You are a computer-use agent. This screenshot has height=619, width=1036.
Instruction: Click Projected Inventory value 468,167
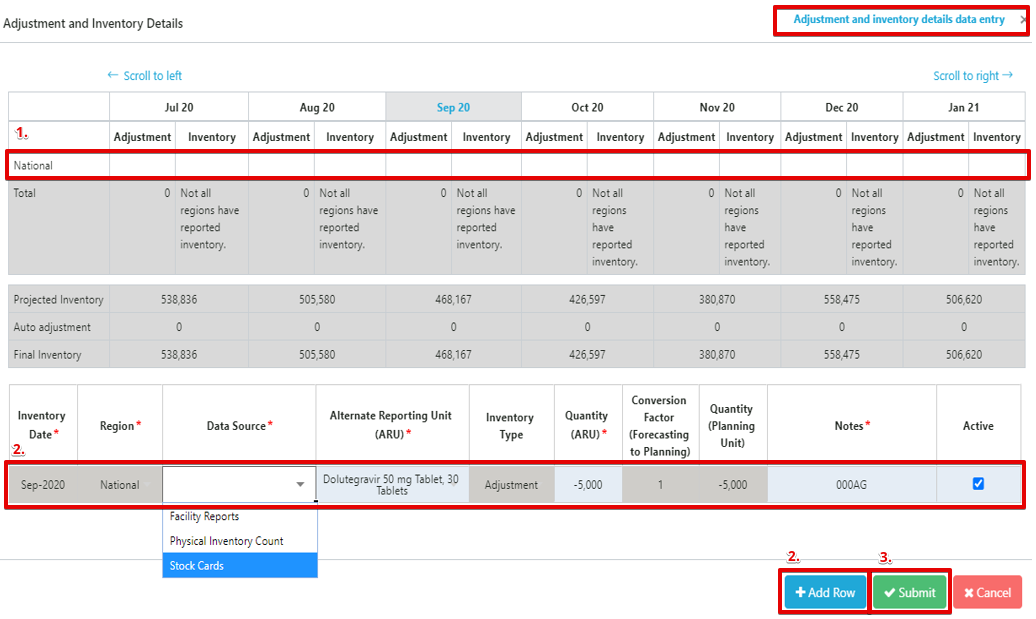[453, 299]
